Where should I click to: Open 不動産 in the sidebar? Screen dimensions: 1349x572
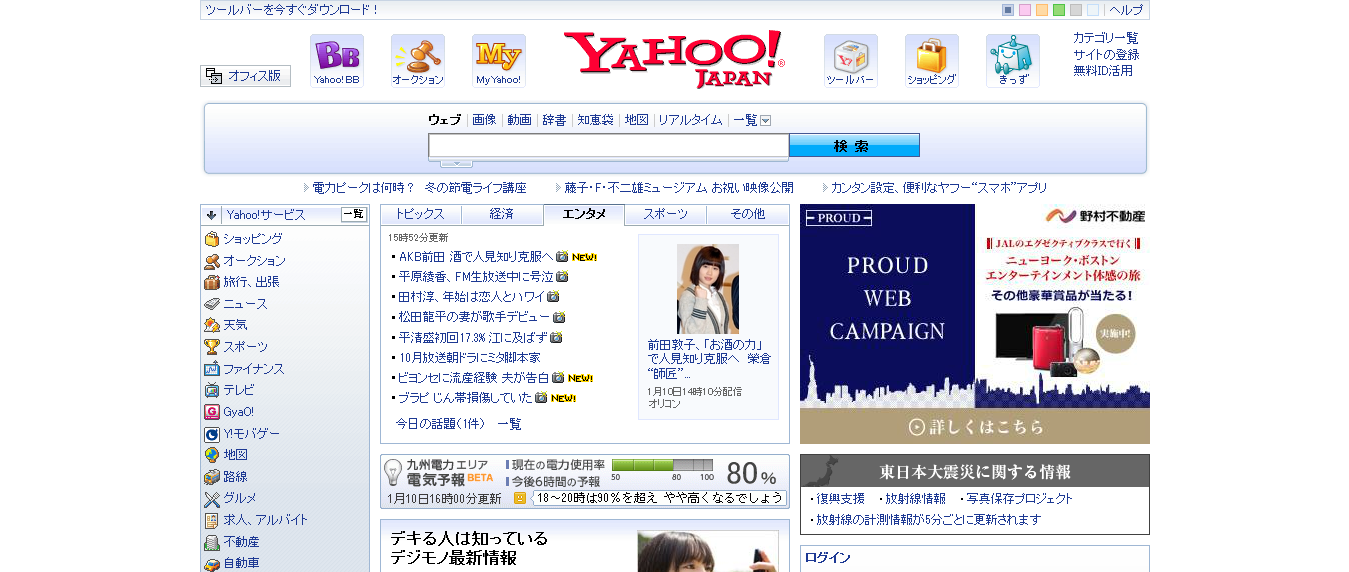pyautogui.click(x=241, y=542)
